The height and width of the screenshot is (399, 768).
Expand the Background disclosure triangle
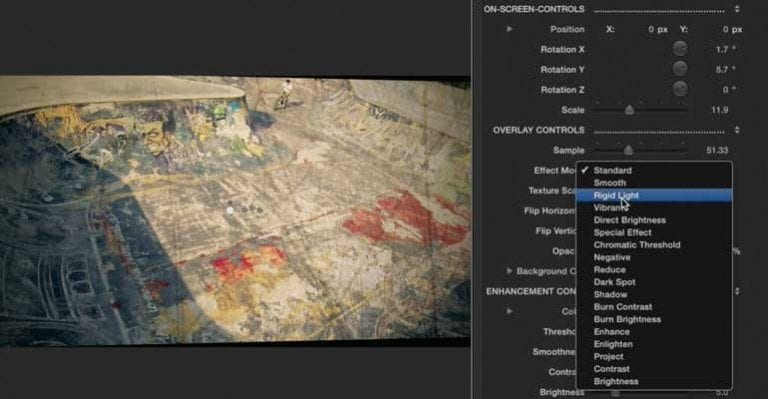tap(509, 271)
